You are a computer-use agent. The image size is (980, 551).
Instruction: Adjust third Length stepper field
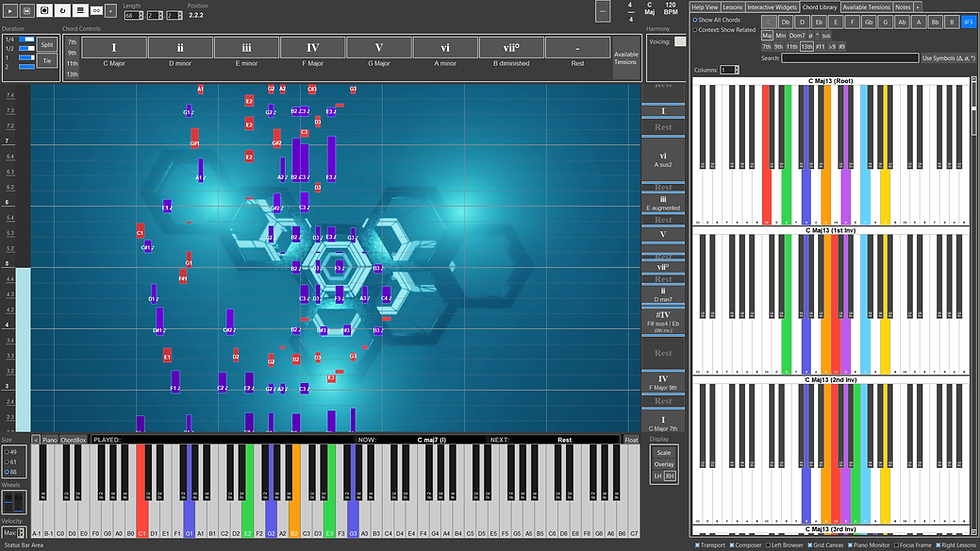click(x=174, y=16)
